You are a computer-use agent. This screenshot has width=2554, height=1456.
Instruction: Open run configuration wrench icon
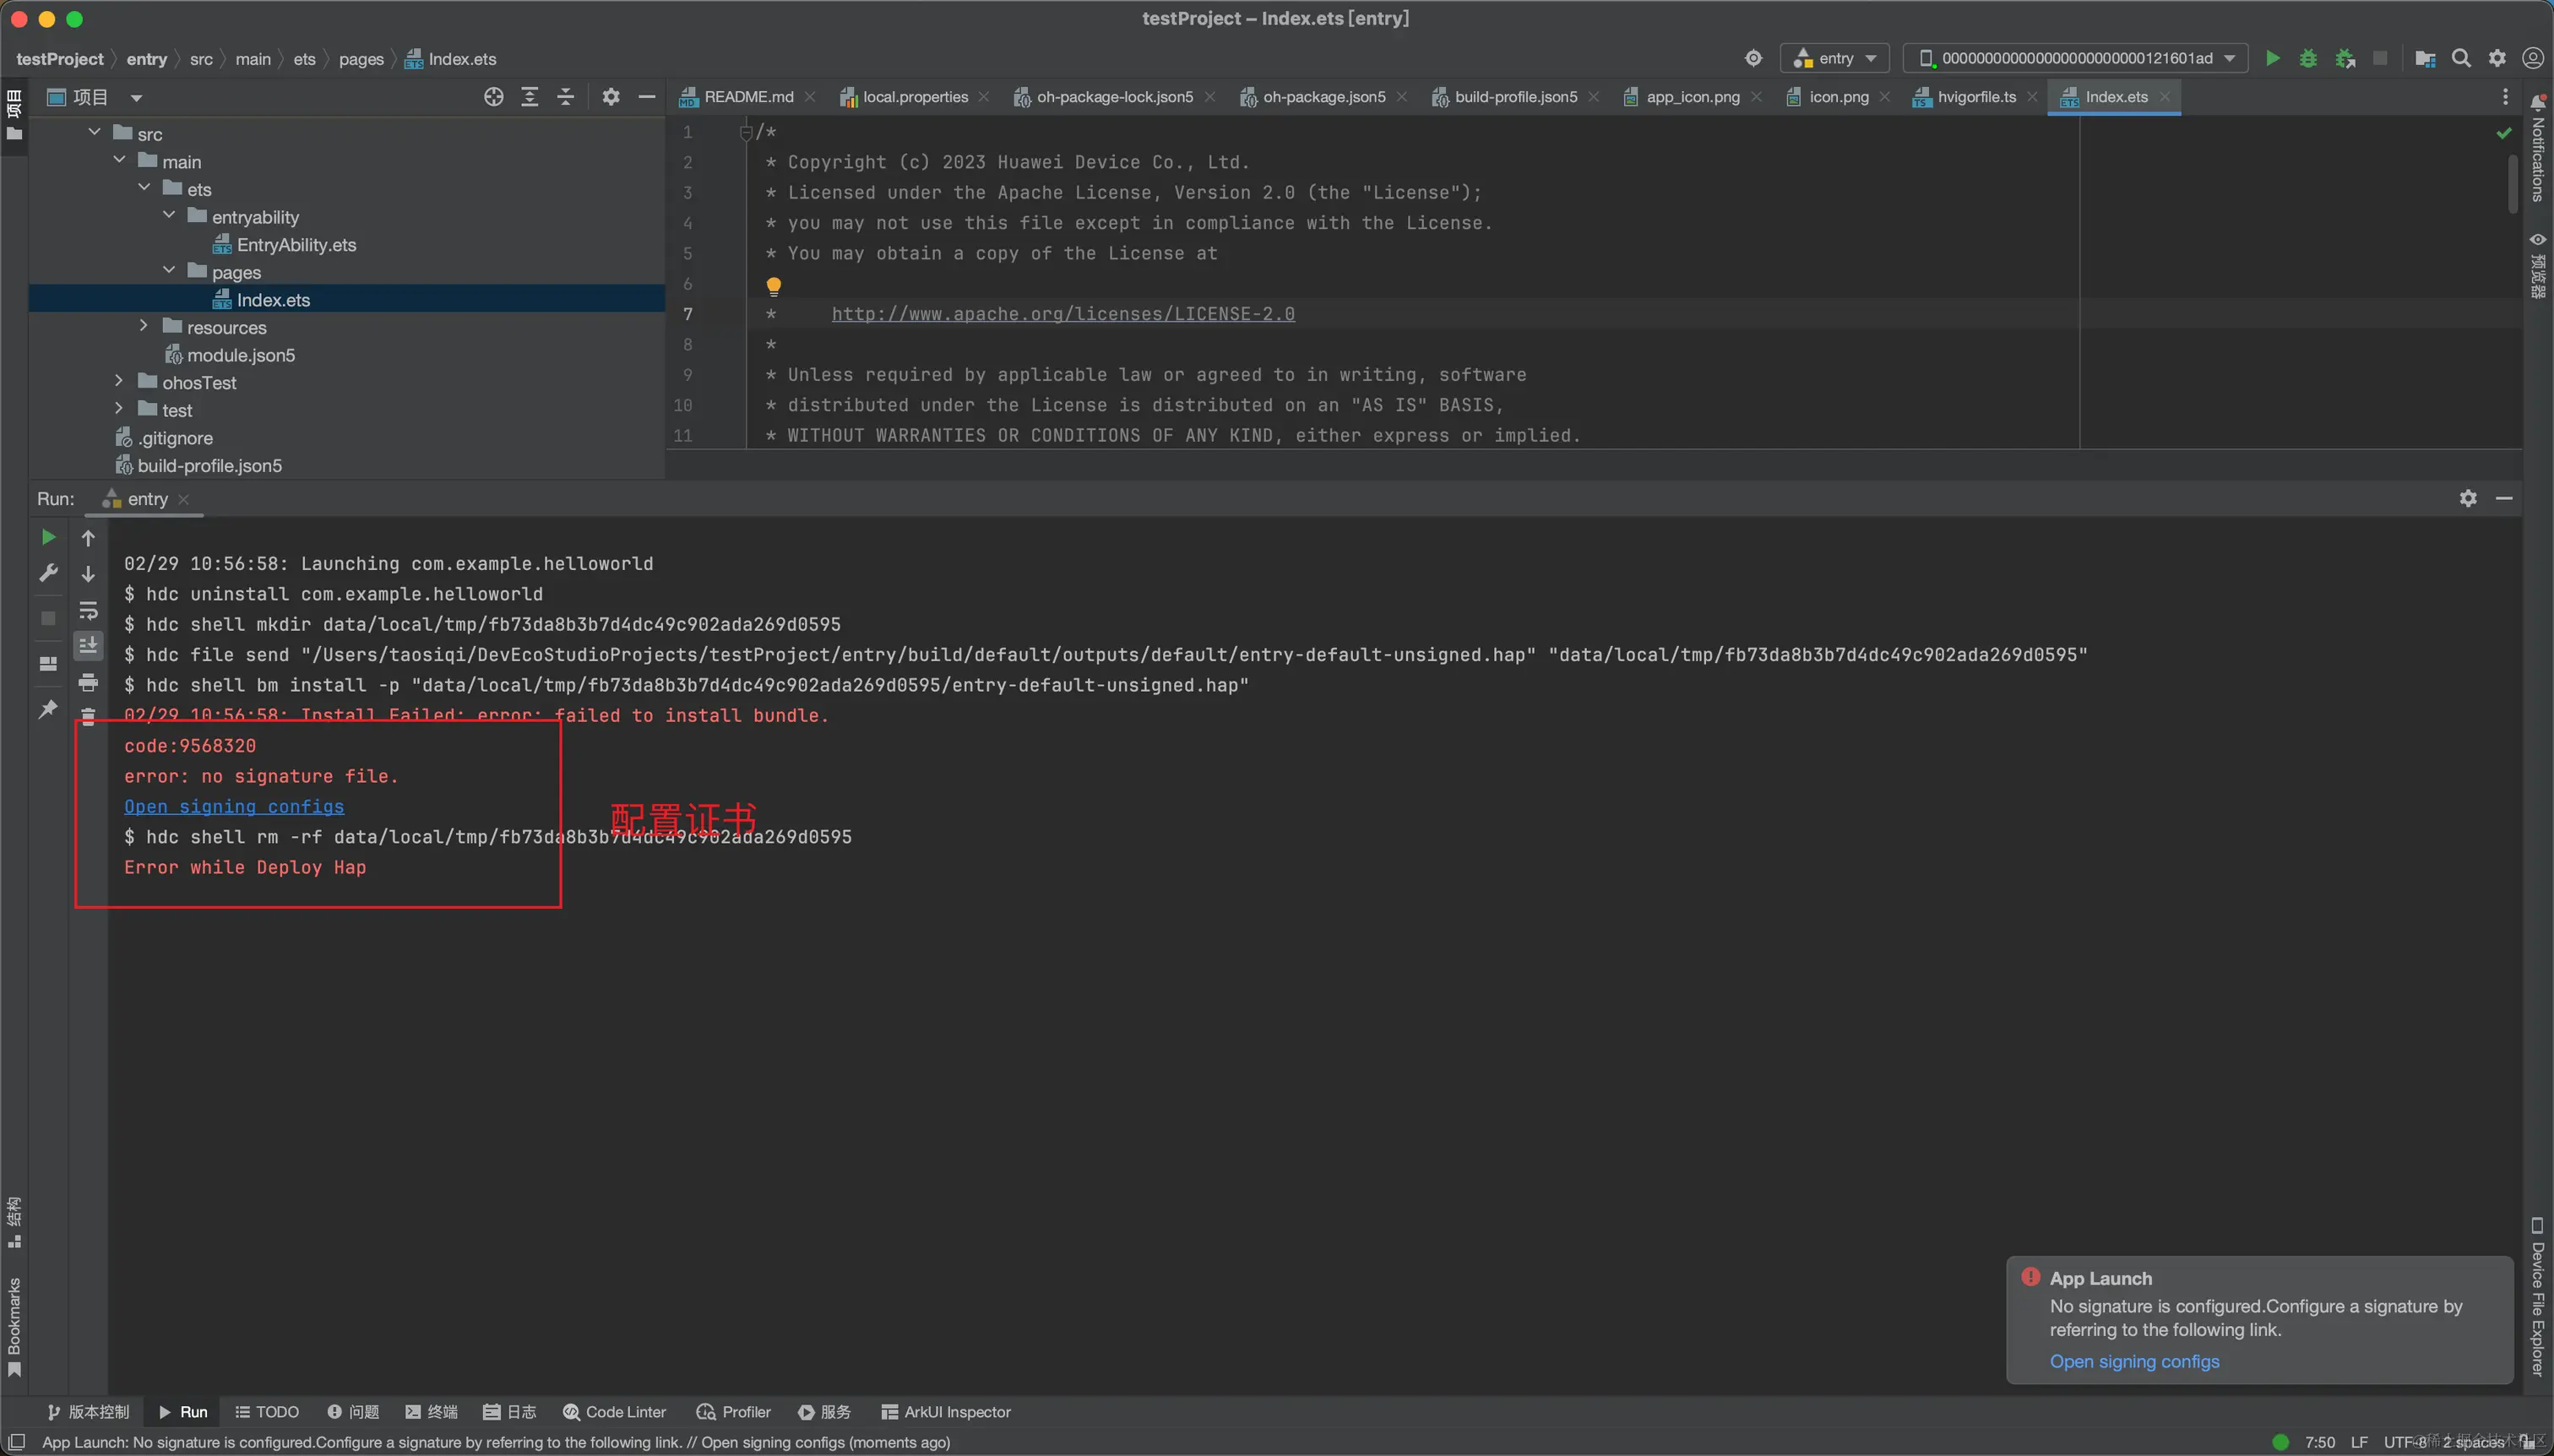[x=48, y=573]
